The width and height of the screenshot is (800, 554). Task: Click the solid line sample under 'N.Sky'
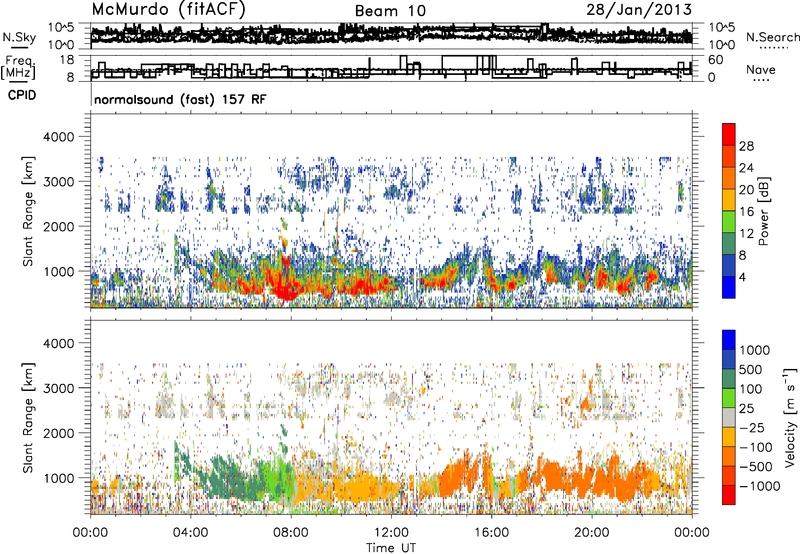(19, 47)
